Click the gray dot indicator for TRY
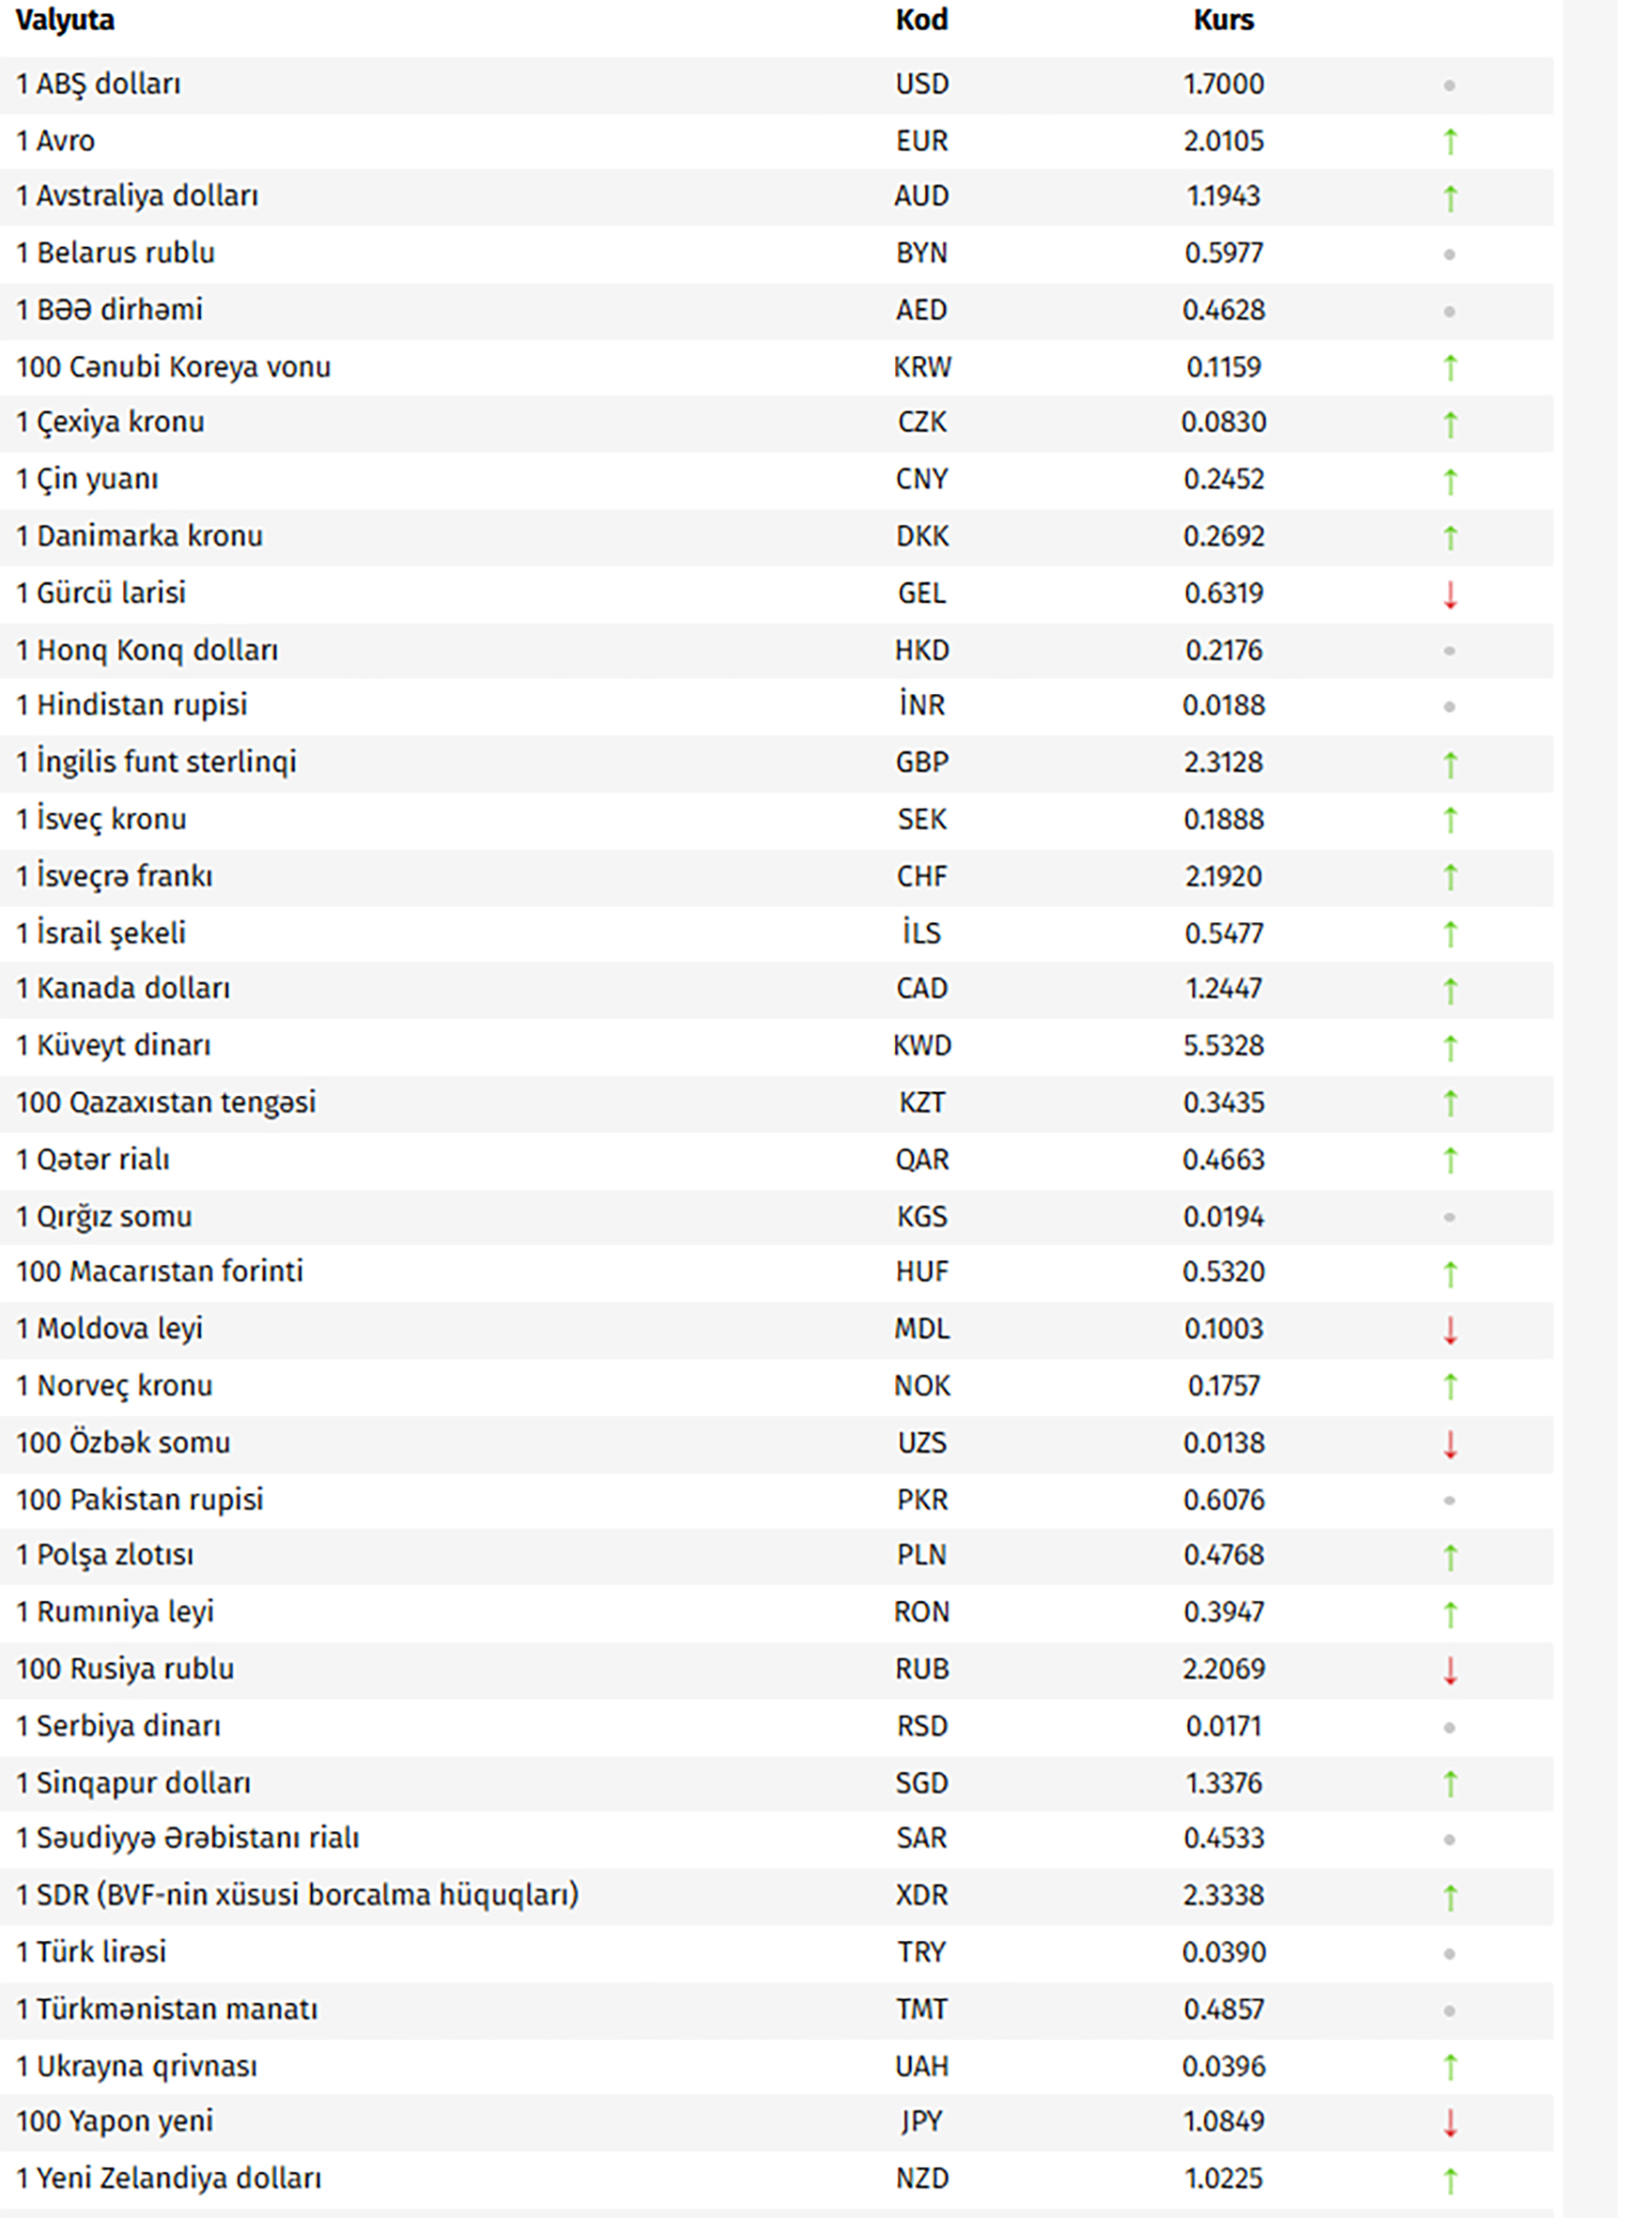 (1449, 1953)
